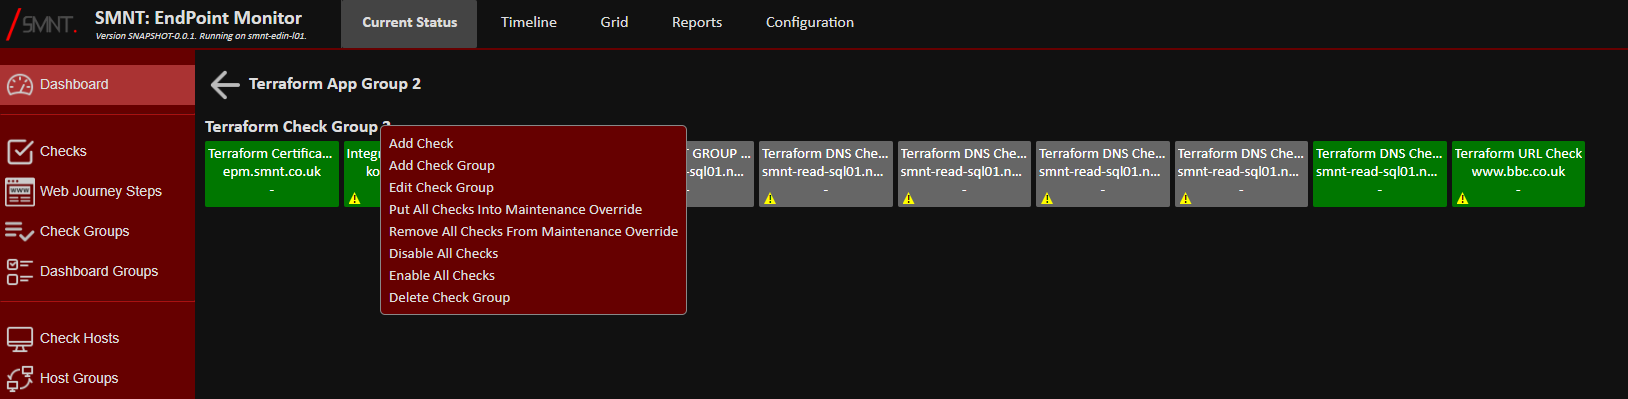Go back using the left arrow icon
Image resolution: width=1628 pixels, height=399 pixels.
pos(225,85)
